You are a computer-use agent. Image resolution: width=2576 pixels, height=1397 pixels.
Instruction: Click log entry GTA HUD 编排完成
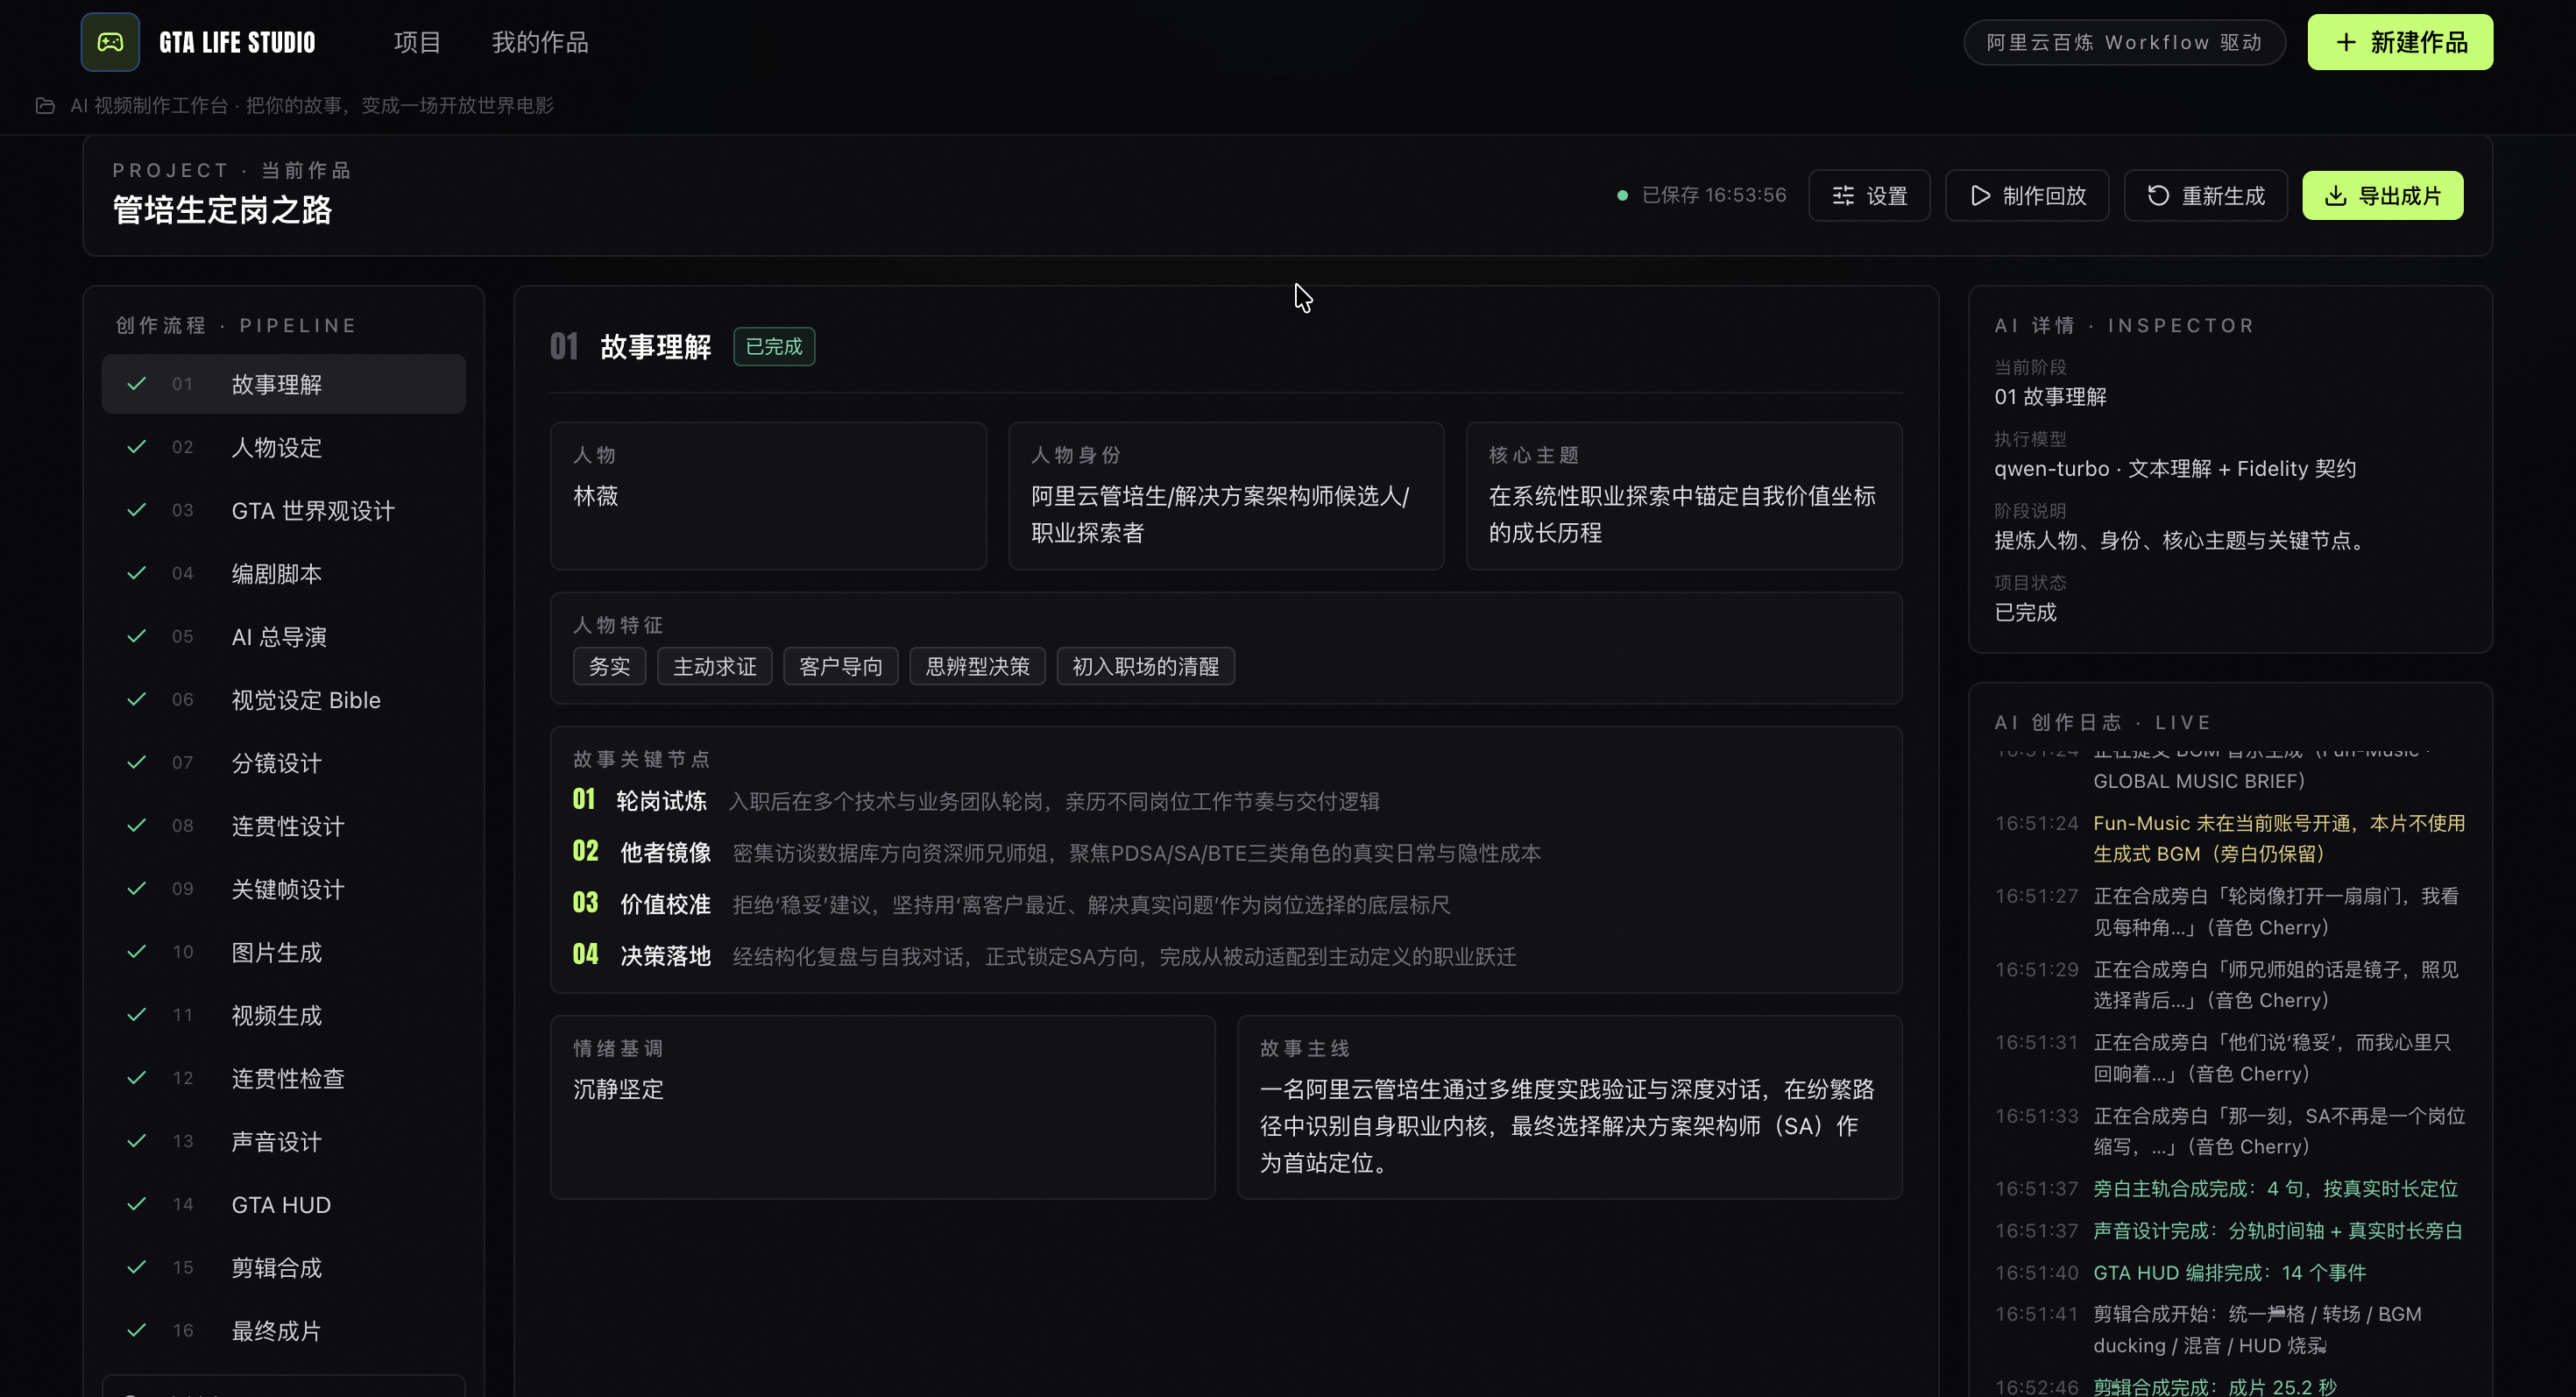pyautogui.click(x=2229, y=1272)
